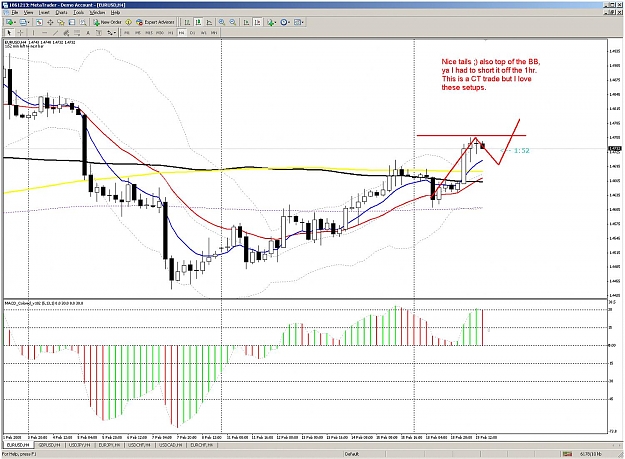
Task: Toggle the Chart Shift icon
Action: point(257,22)
